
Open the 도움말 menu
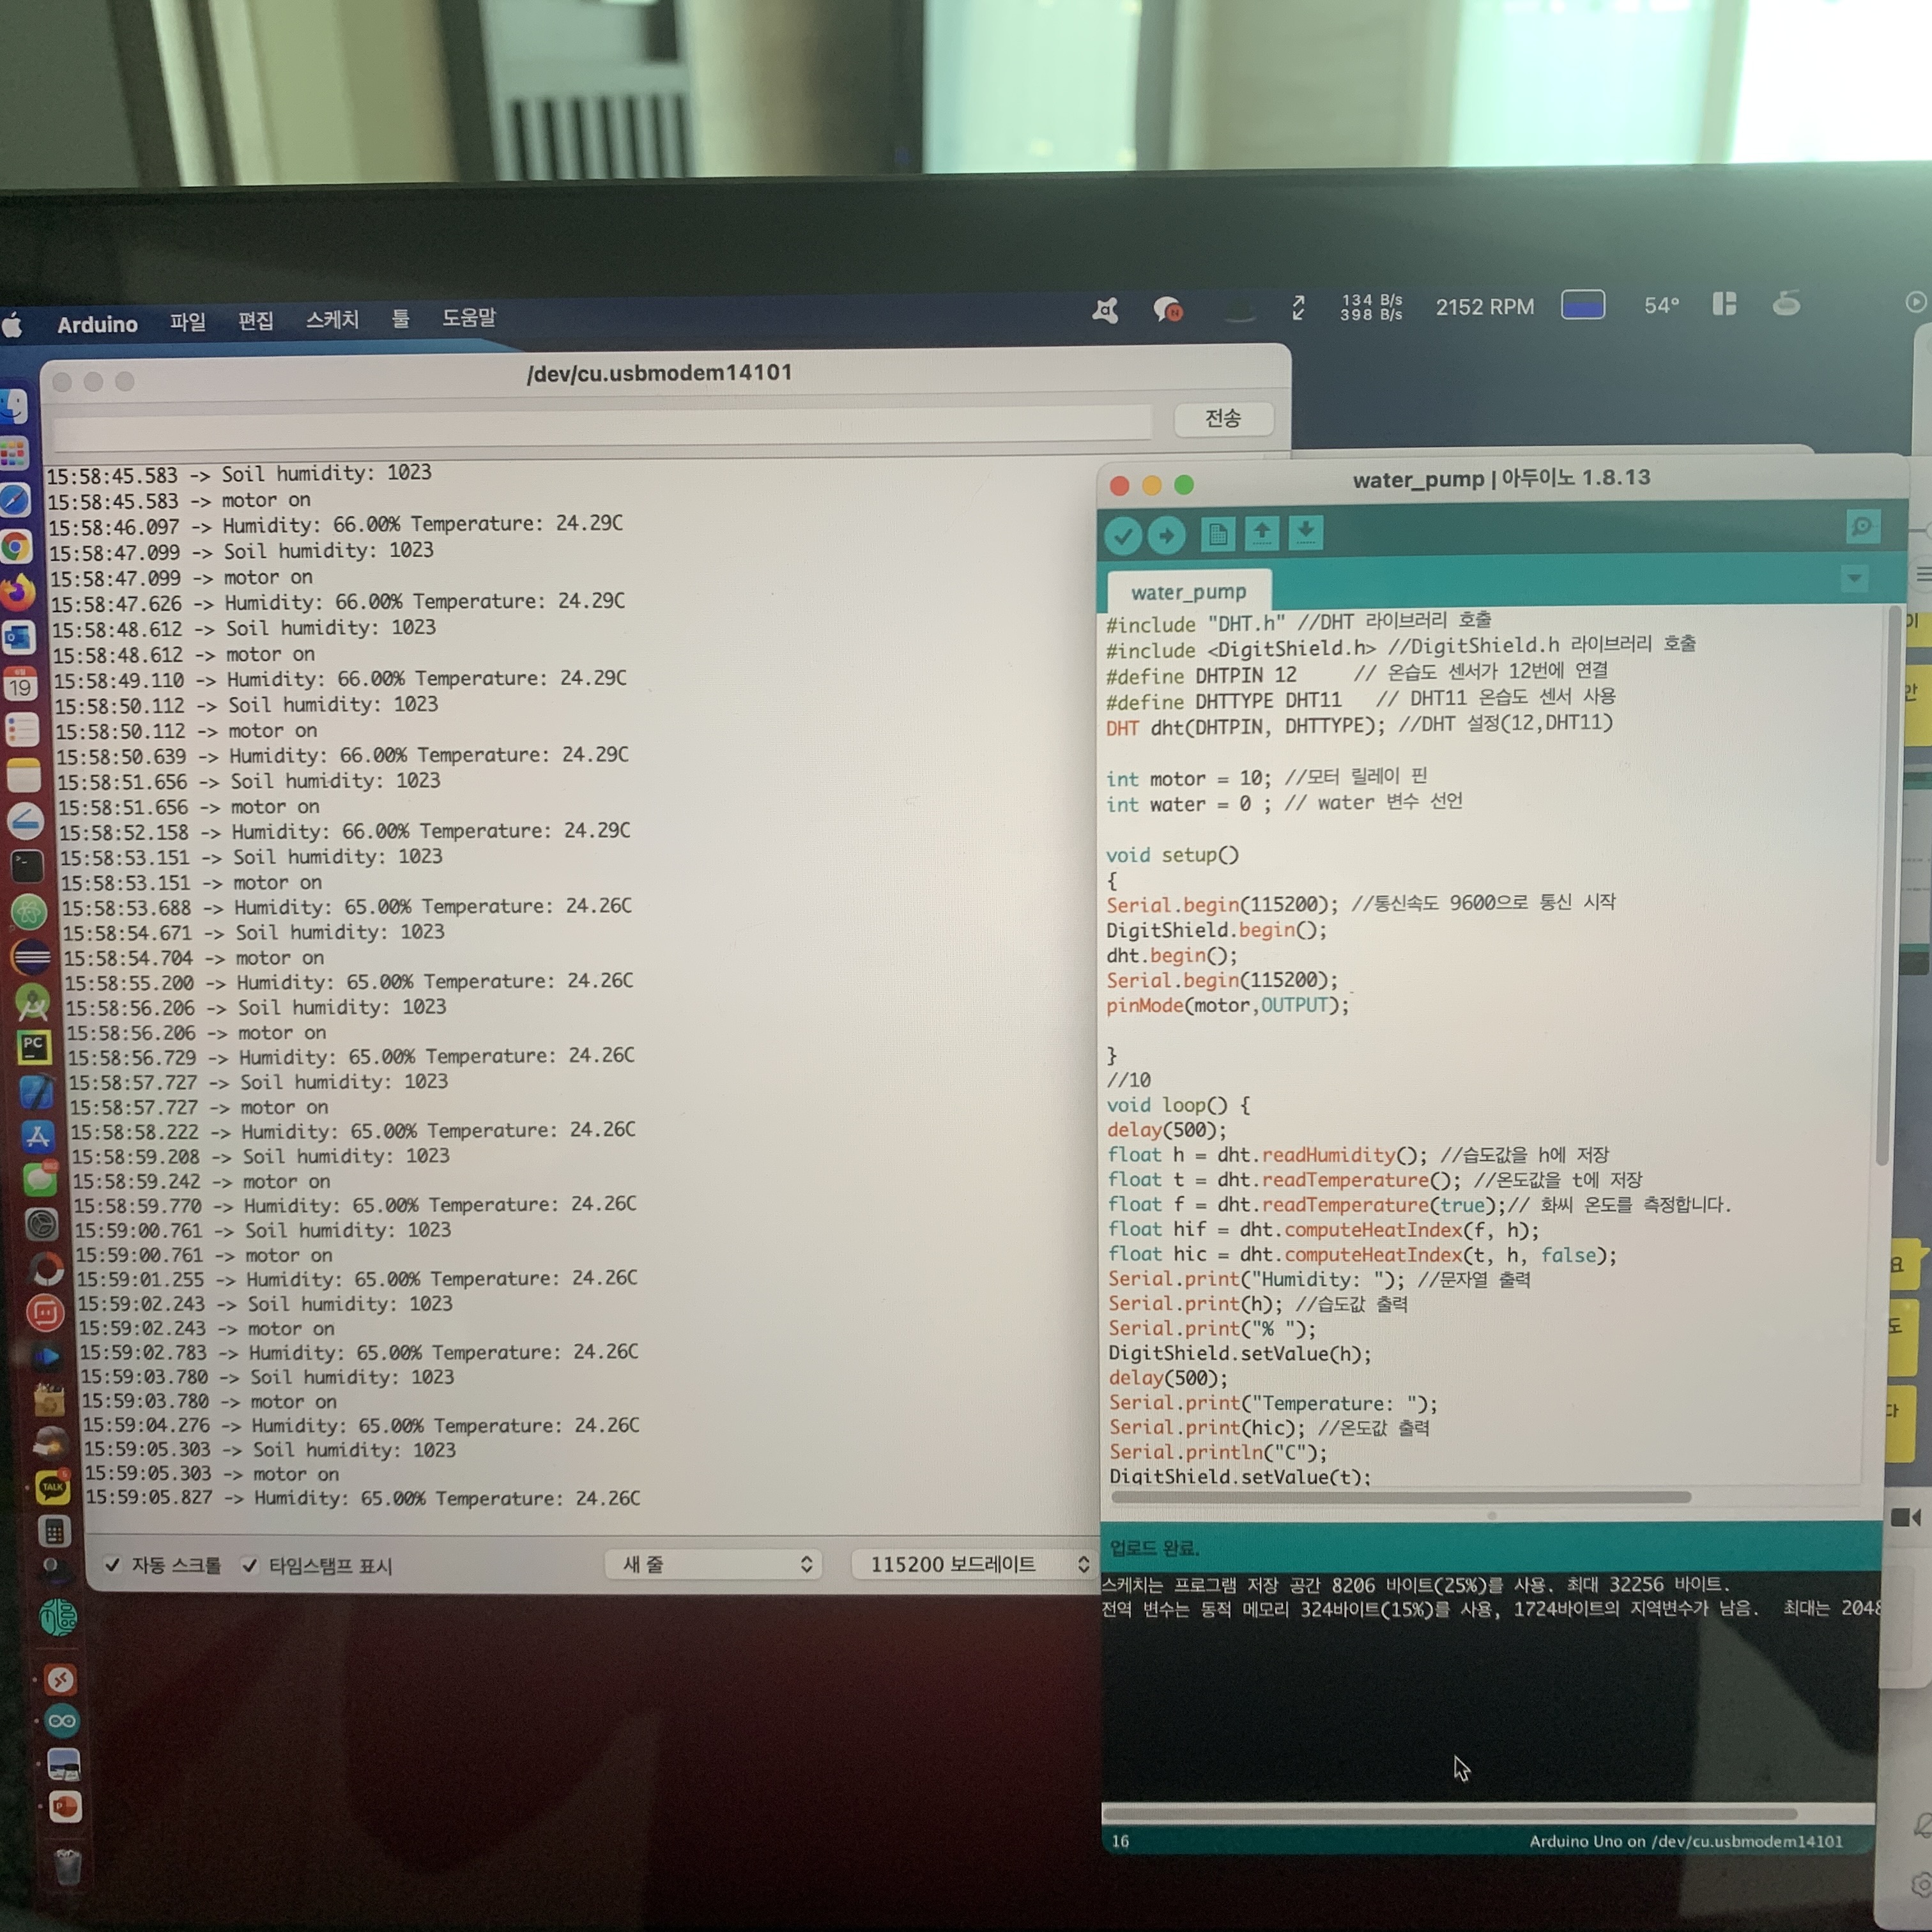point(469,318)
